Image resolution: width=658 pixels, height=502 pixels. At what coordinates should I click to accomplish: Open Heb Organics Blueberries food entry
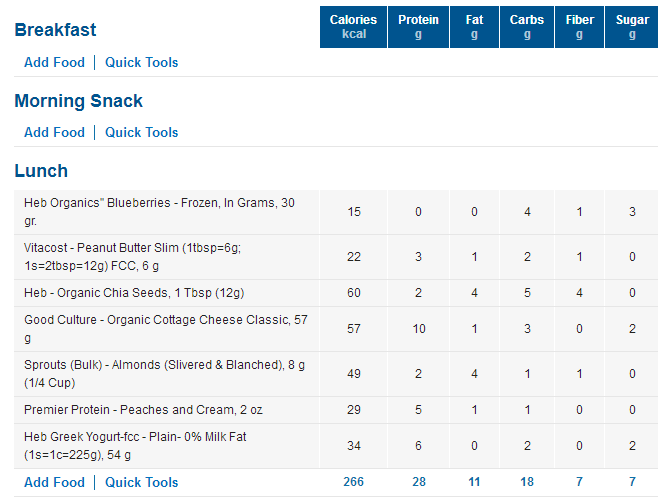(159, 212)
